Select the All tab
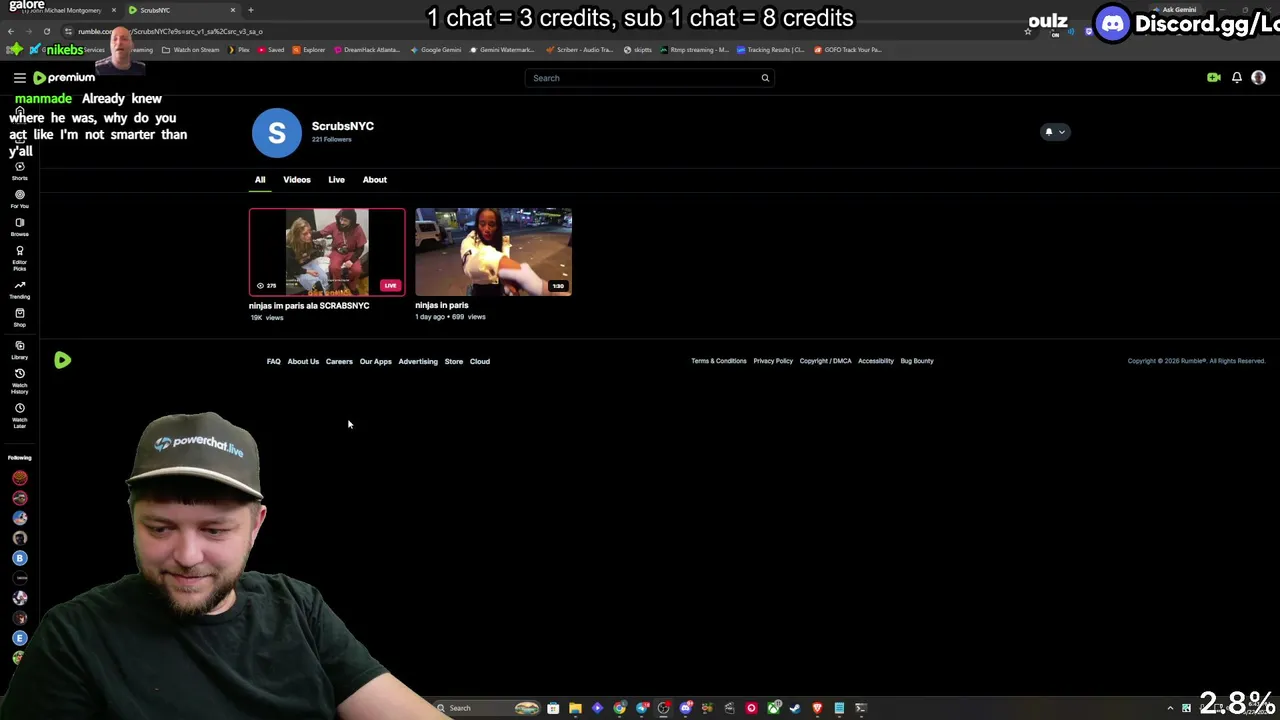This screenshot has height=720, width=1280. (260, 180)
